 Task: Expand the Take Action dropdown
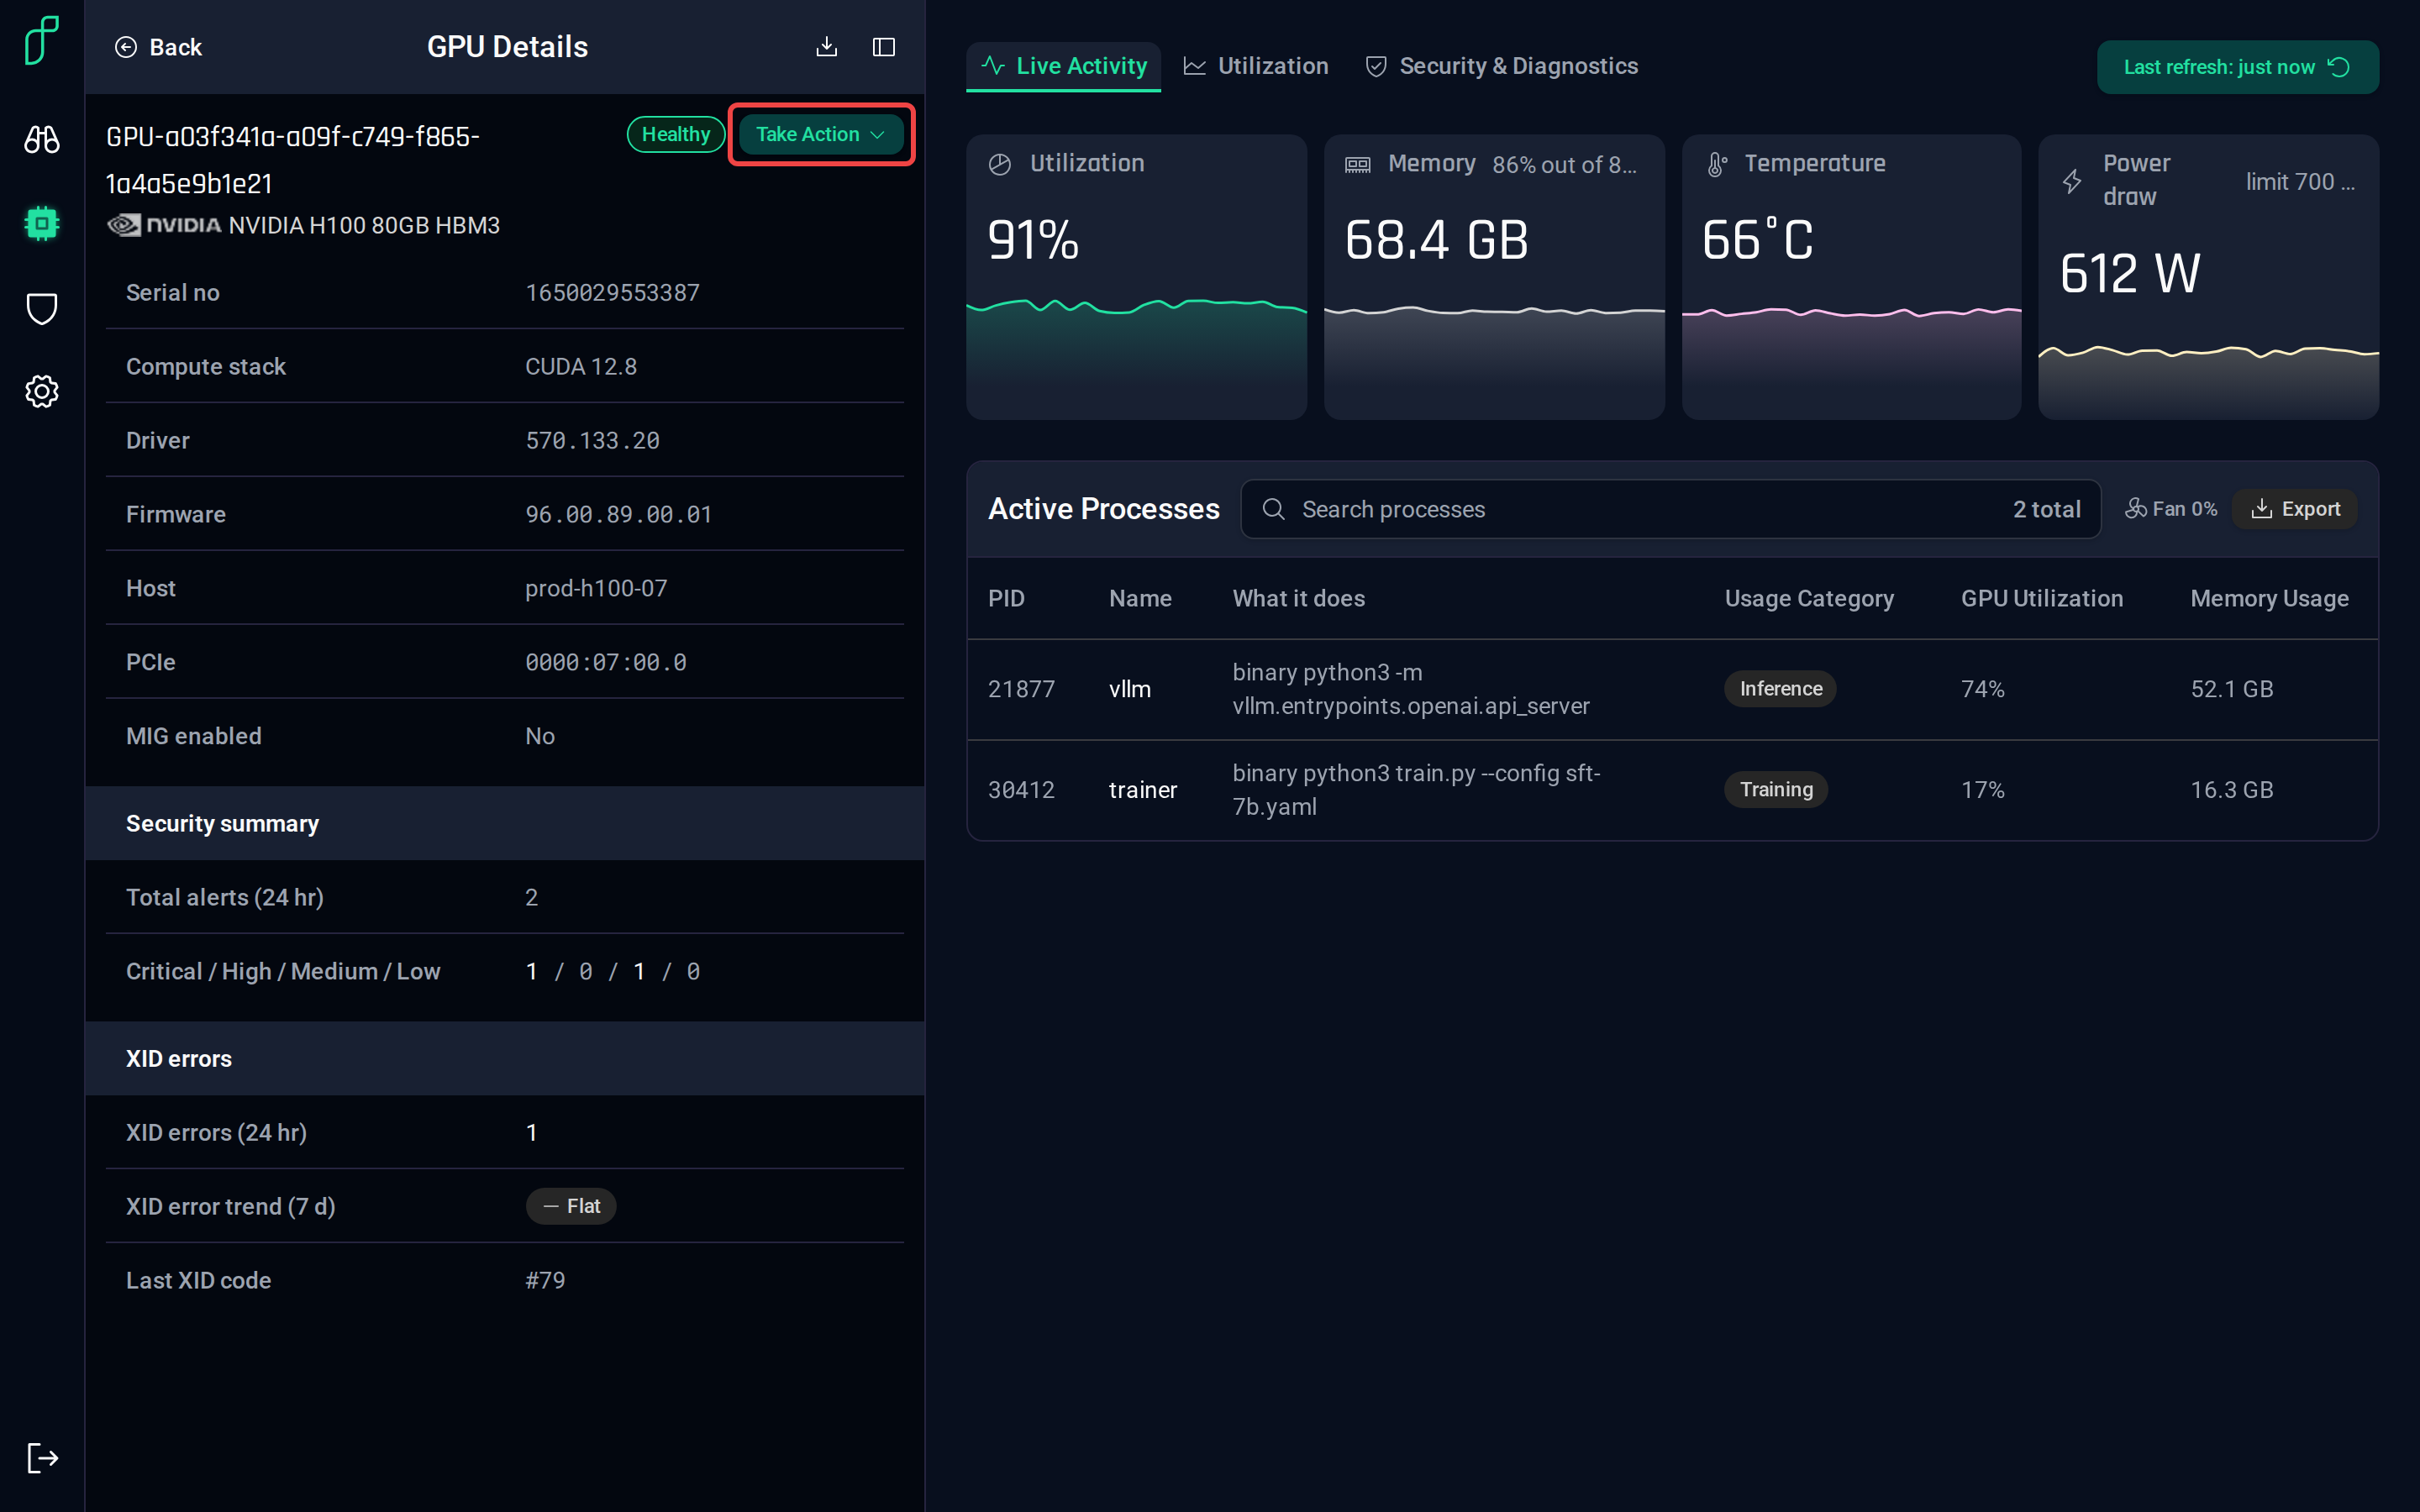(x=821, y=134)
